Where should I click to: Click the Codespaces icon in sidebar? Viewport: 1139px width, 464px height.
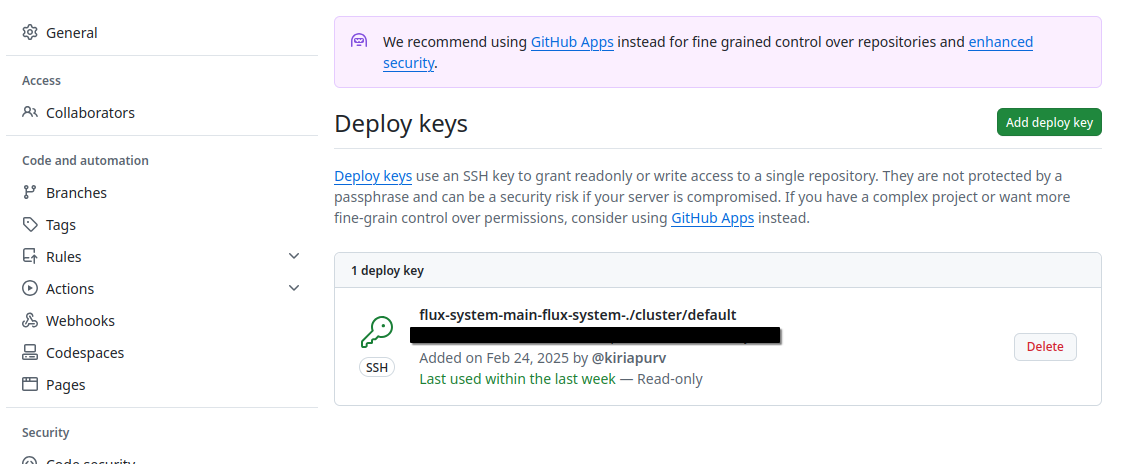click(30, 353)
